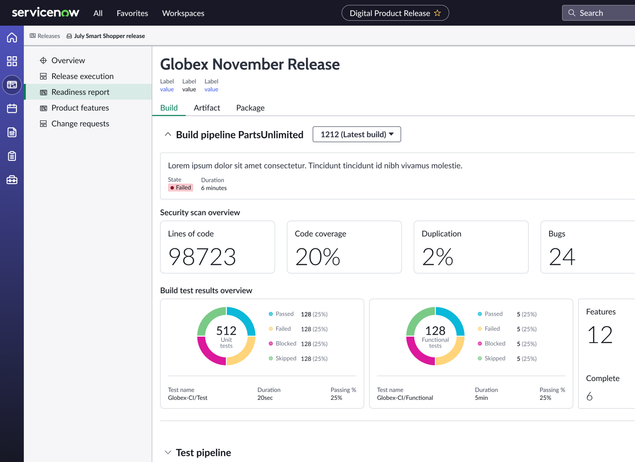Open the 1212 (Latest build) dropdown
The image size is (635, 462).
coord(357,134)
